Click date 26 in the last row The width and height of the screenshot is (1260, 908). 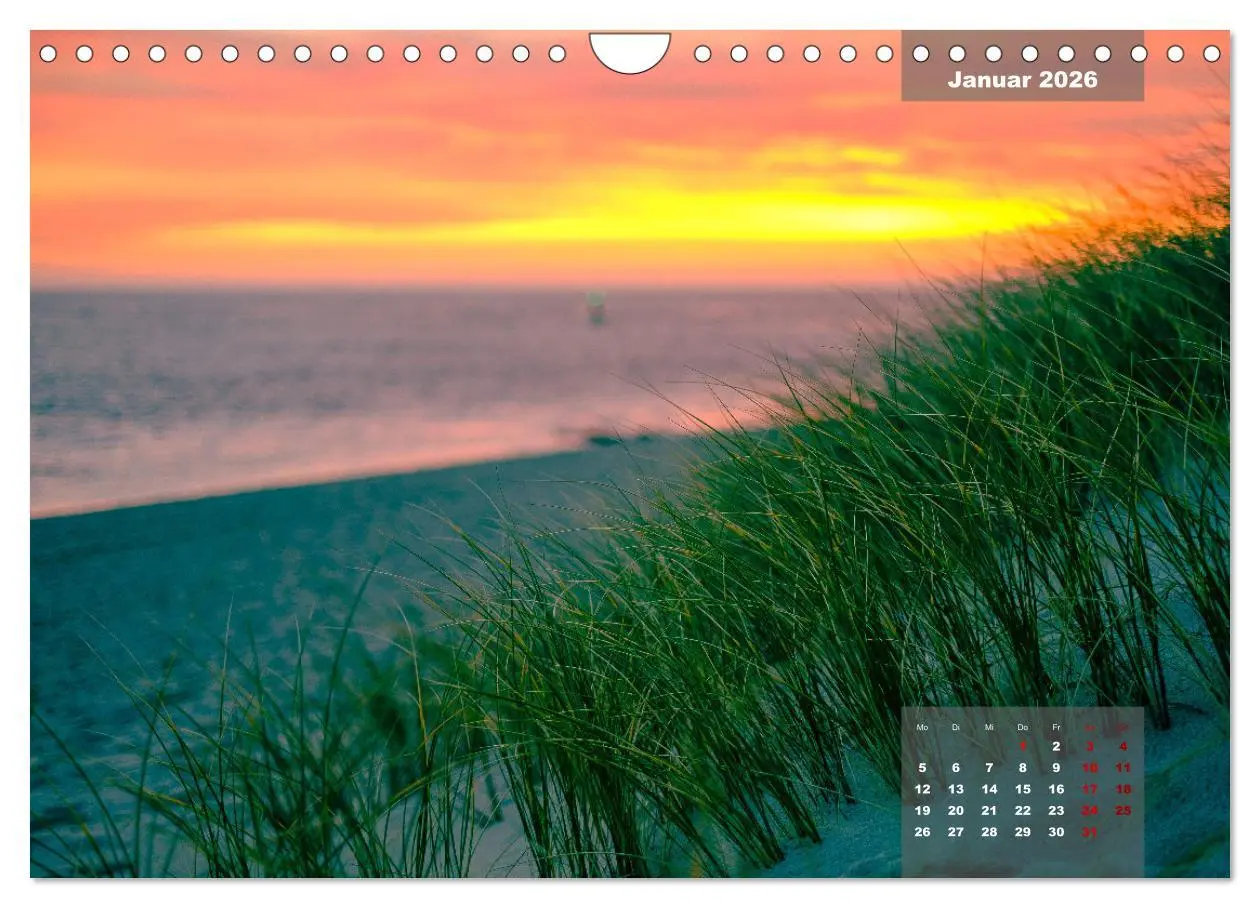[922, 832]
